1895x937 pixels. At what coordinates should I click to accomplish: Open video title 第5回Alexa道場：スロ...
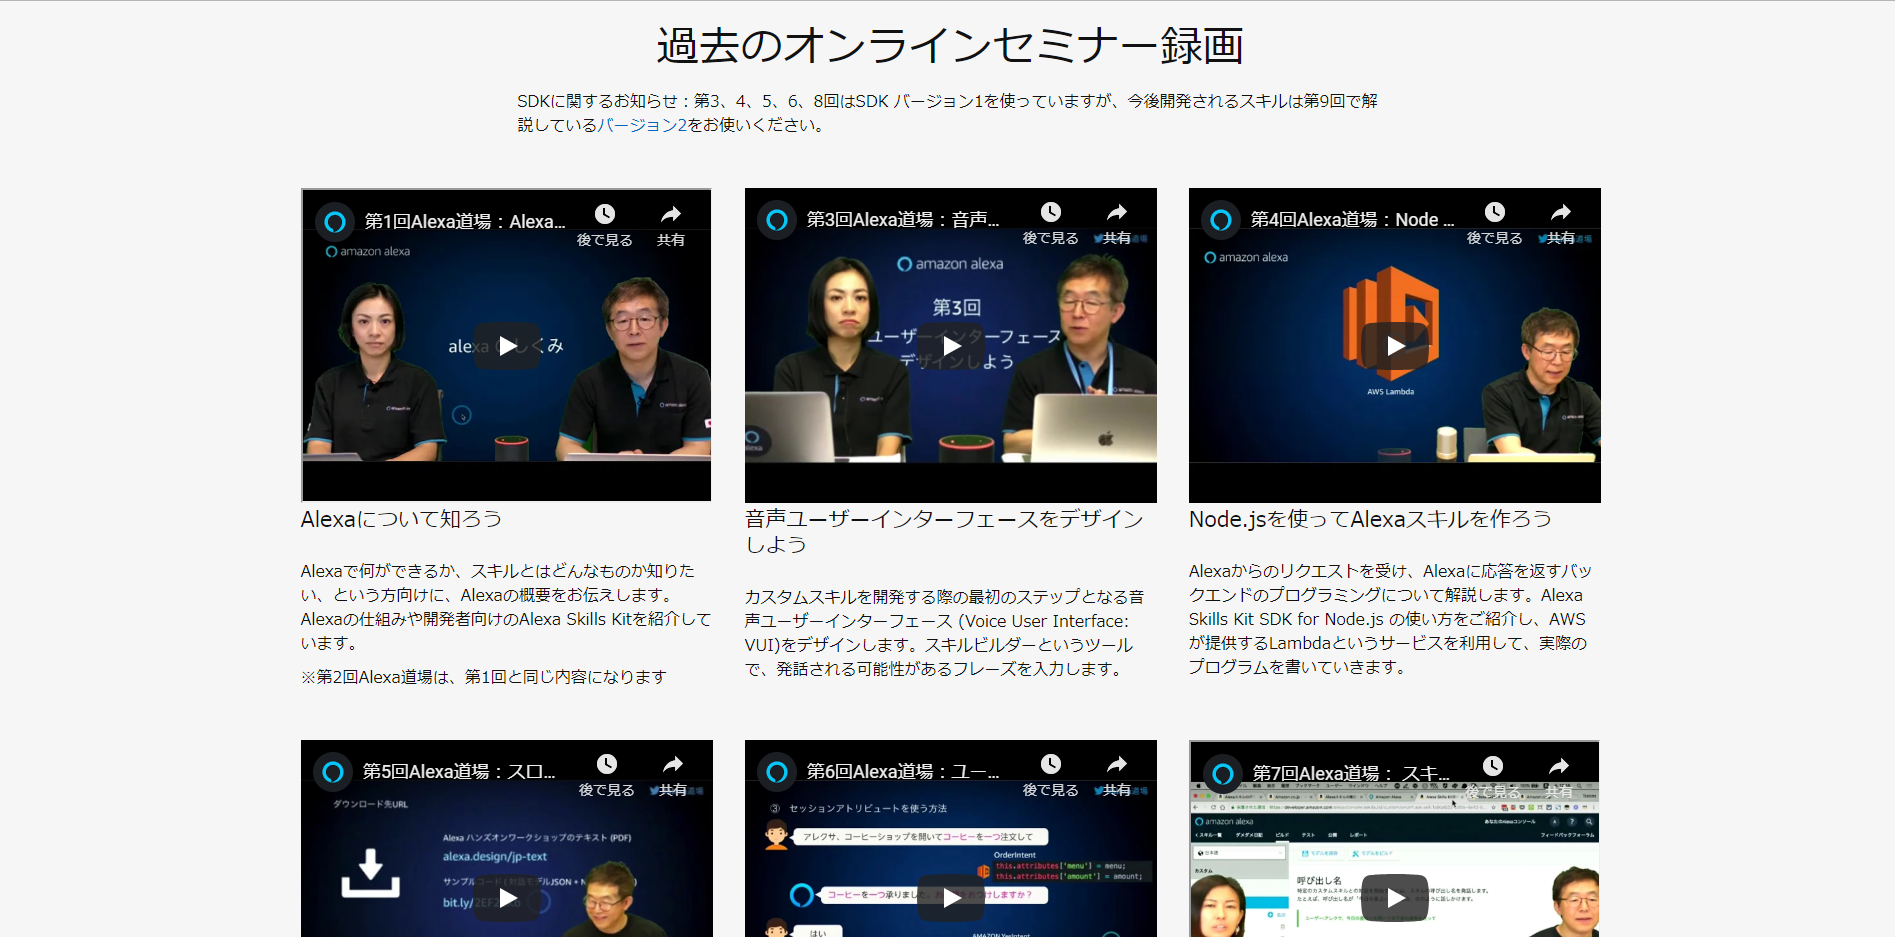click(x=459, y=771)
